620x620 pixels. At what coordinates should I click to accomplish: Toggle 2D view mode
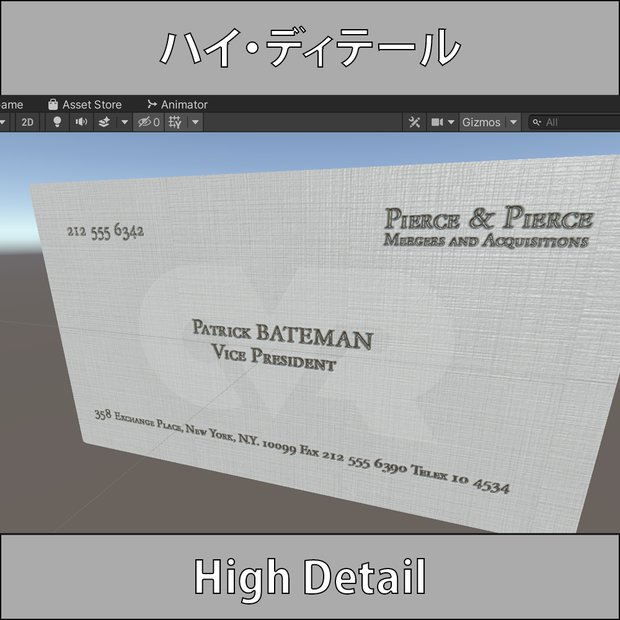coord(27,122)
